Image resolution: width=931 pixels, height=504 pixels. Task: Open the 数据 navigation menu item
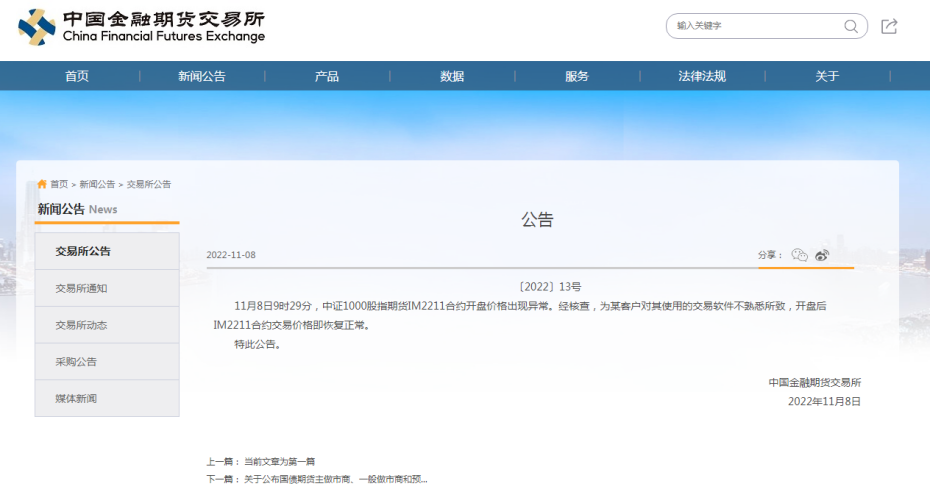tap(452, 76)
